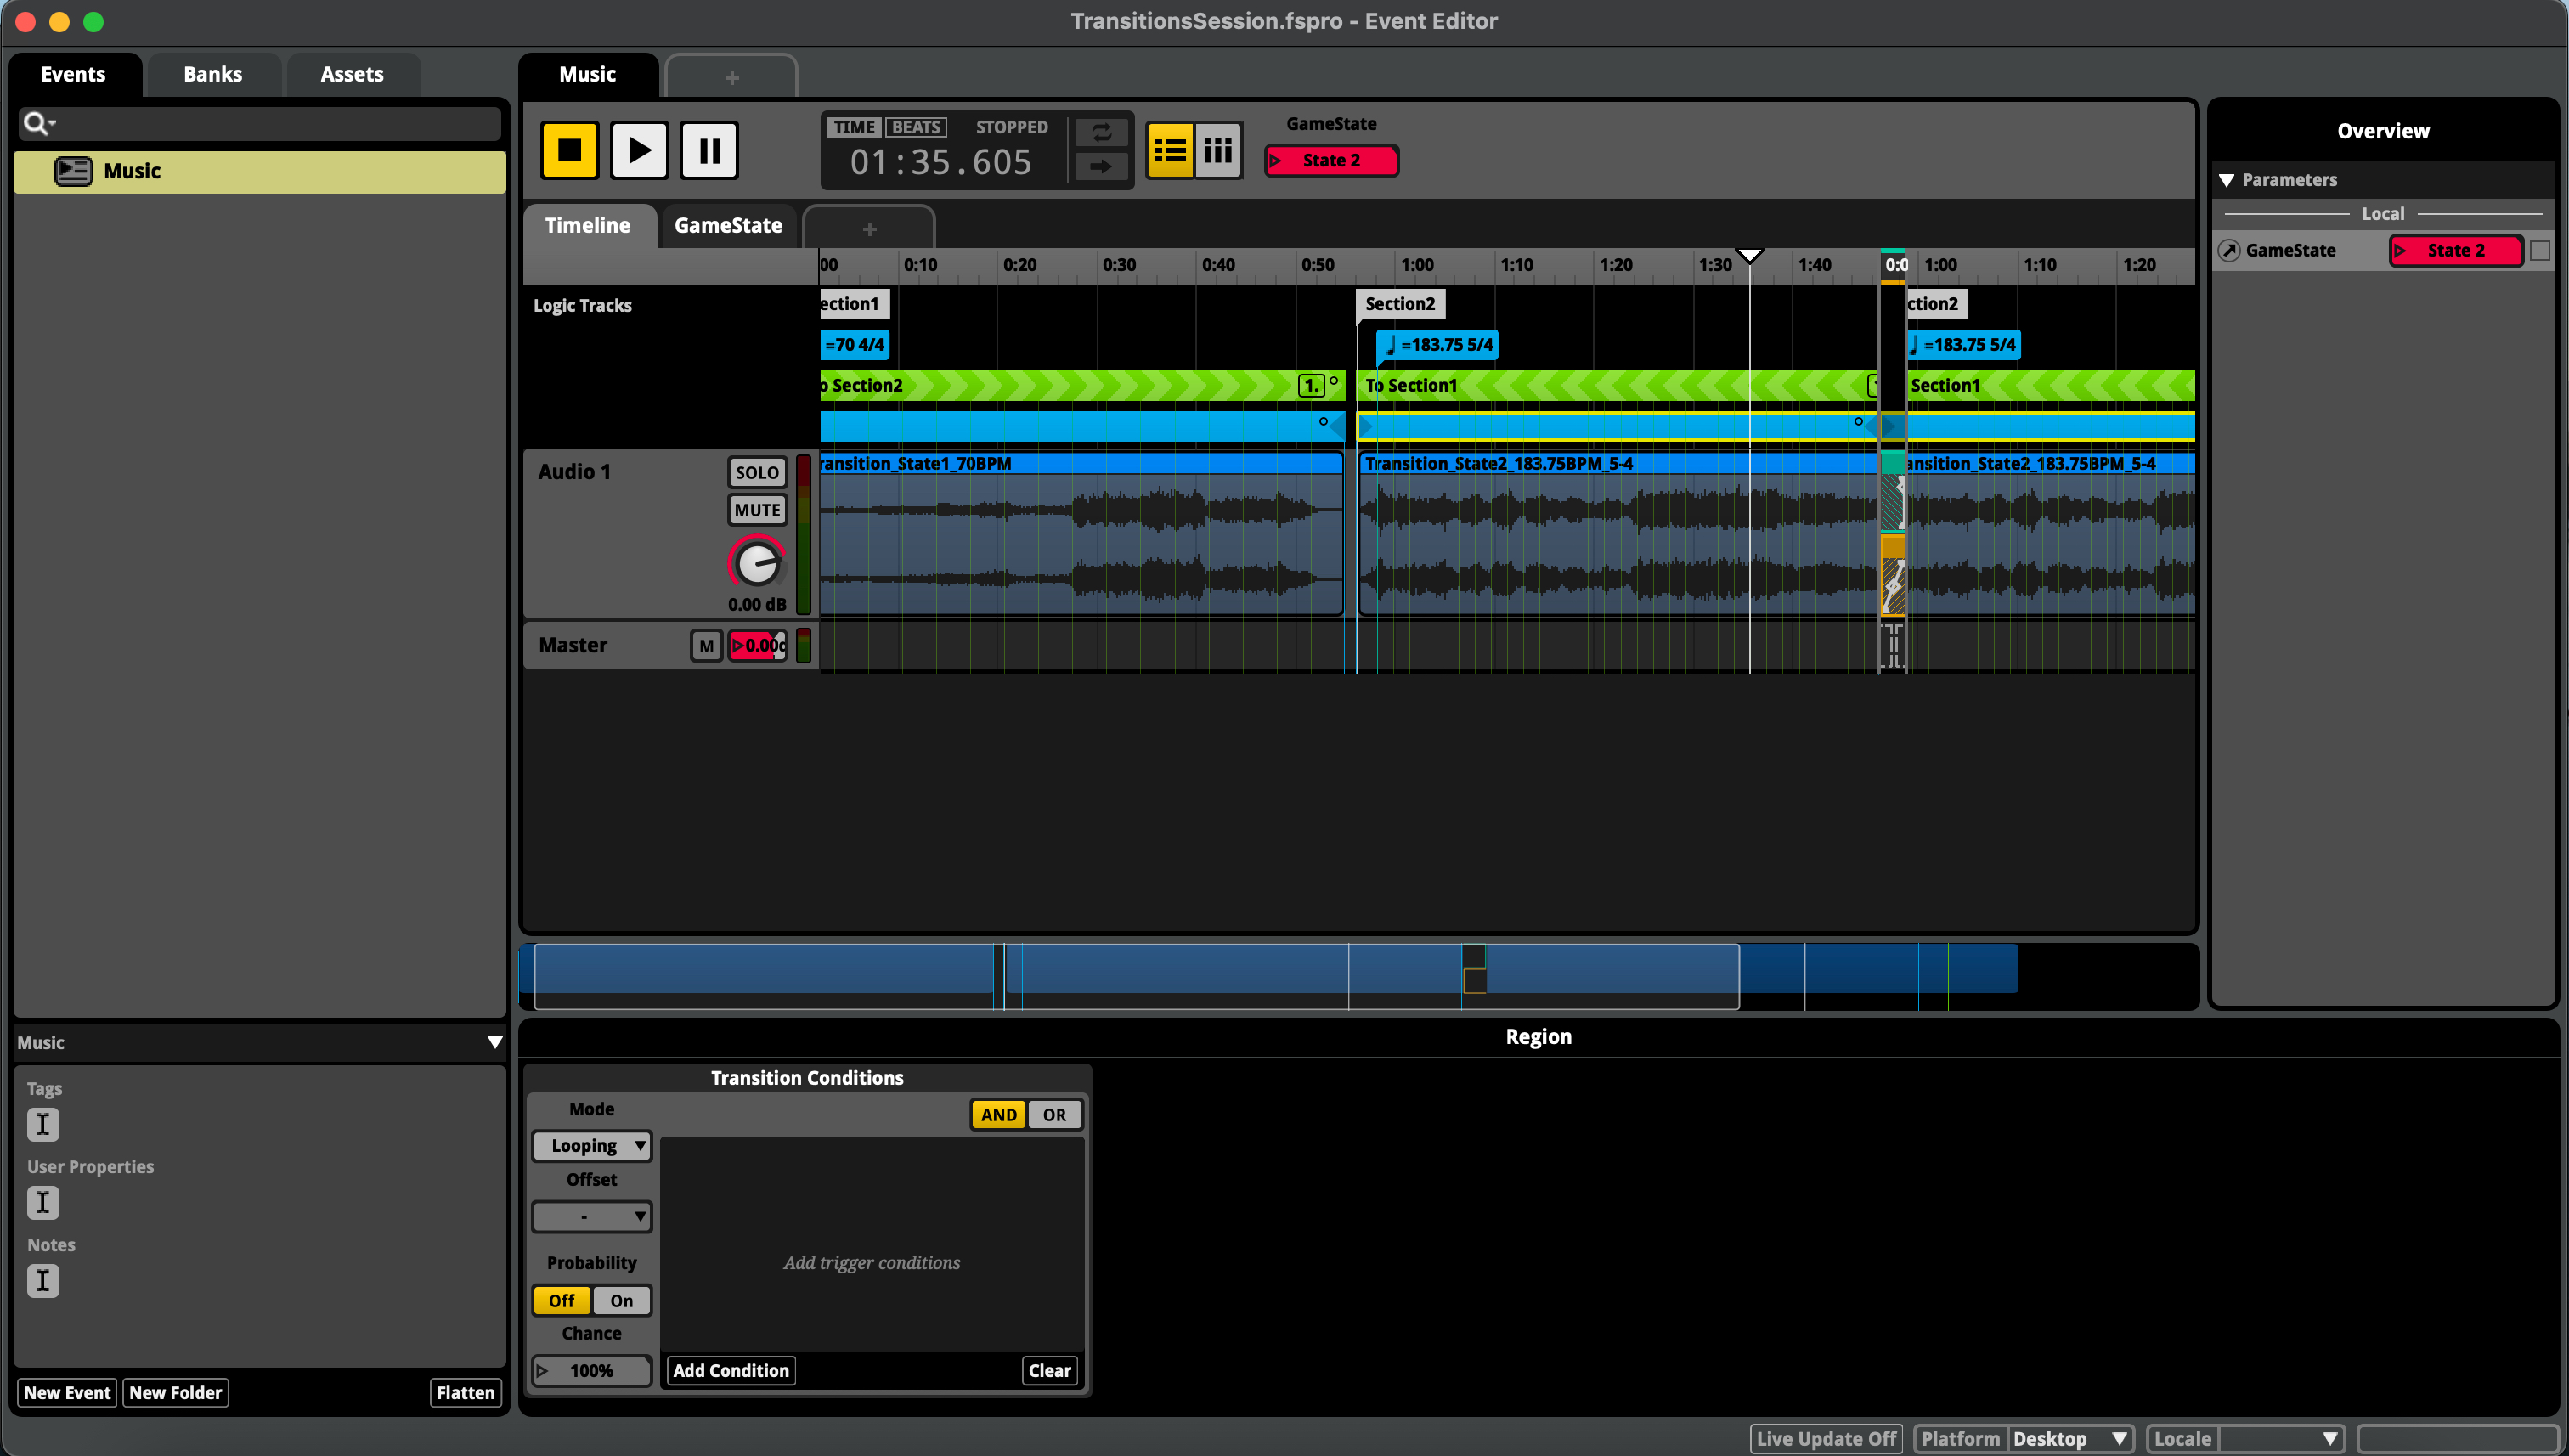Switch to list-style track view icon

tap(1169, 151)
